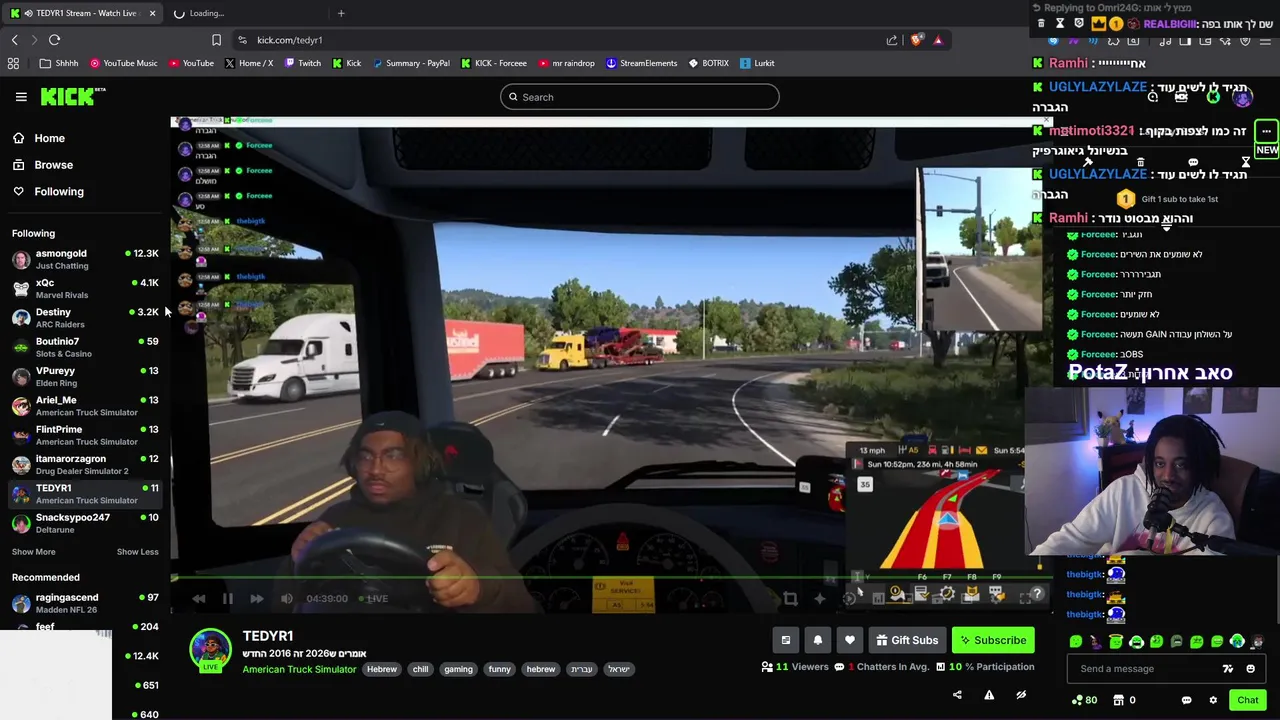
Task: Focus the Search field
Action: point(640,97)
